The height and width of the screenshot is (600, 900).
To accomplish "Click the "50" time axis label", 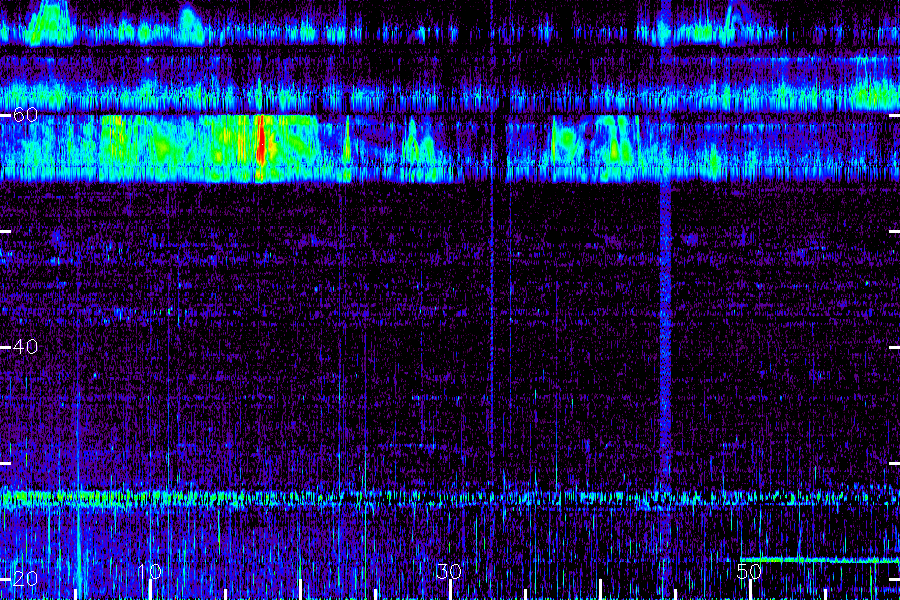I will click(749, 571).
